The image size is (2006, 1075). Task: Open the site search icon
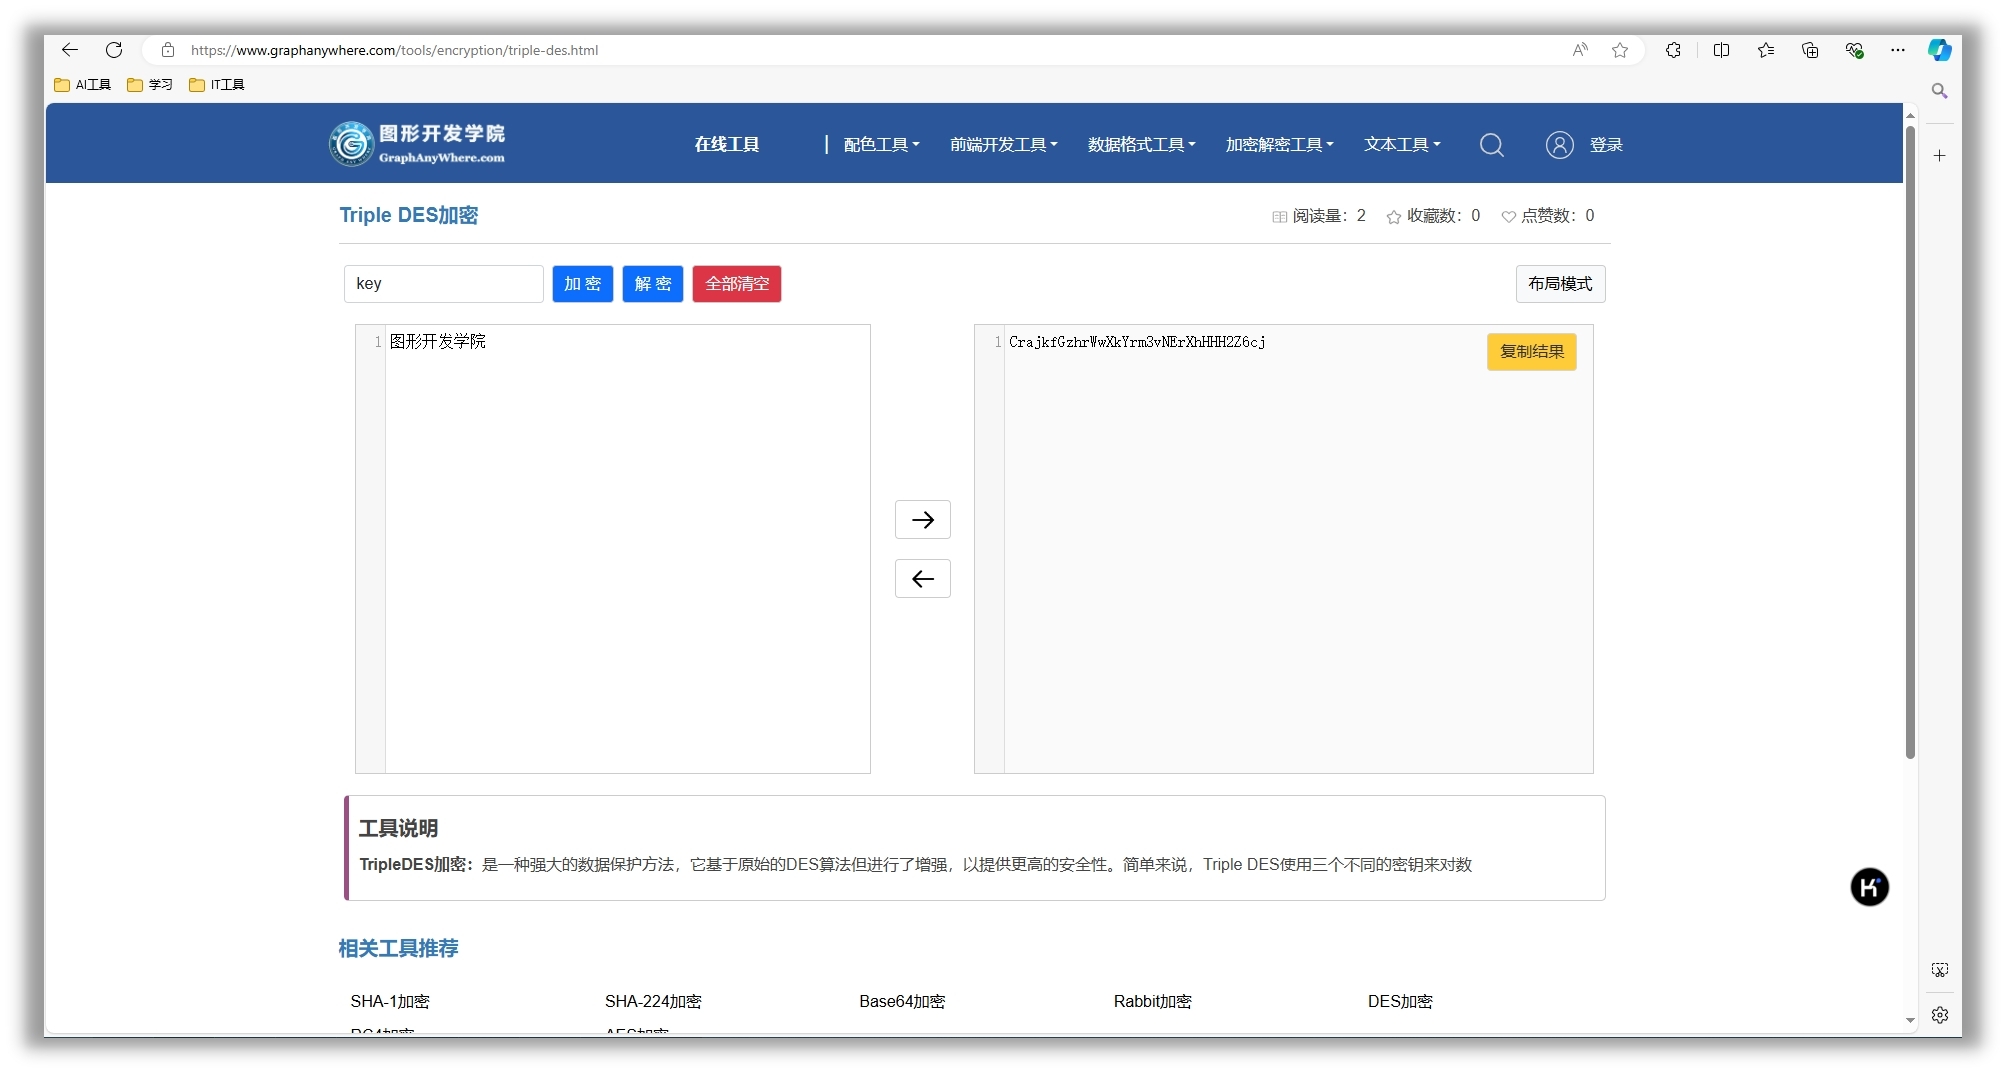pos(1491,144)
